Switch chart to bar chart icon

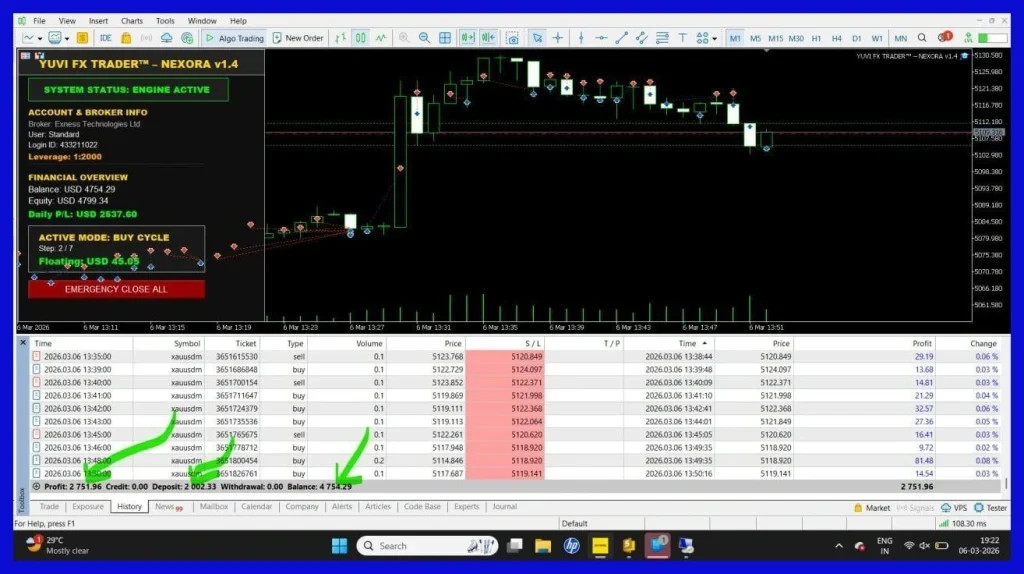(340, 38)
